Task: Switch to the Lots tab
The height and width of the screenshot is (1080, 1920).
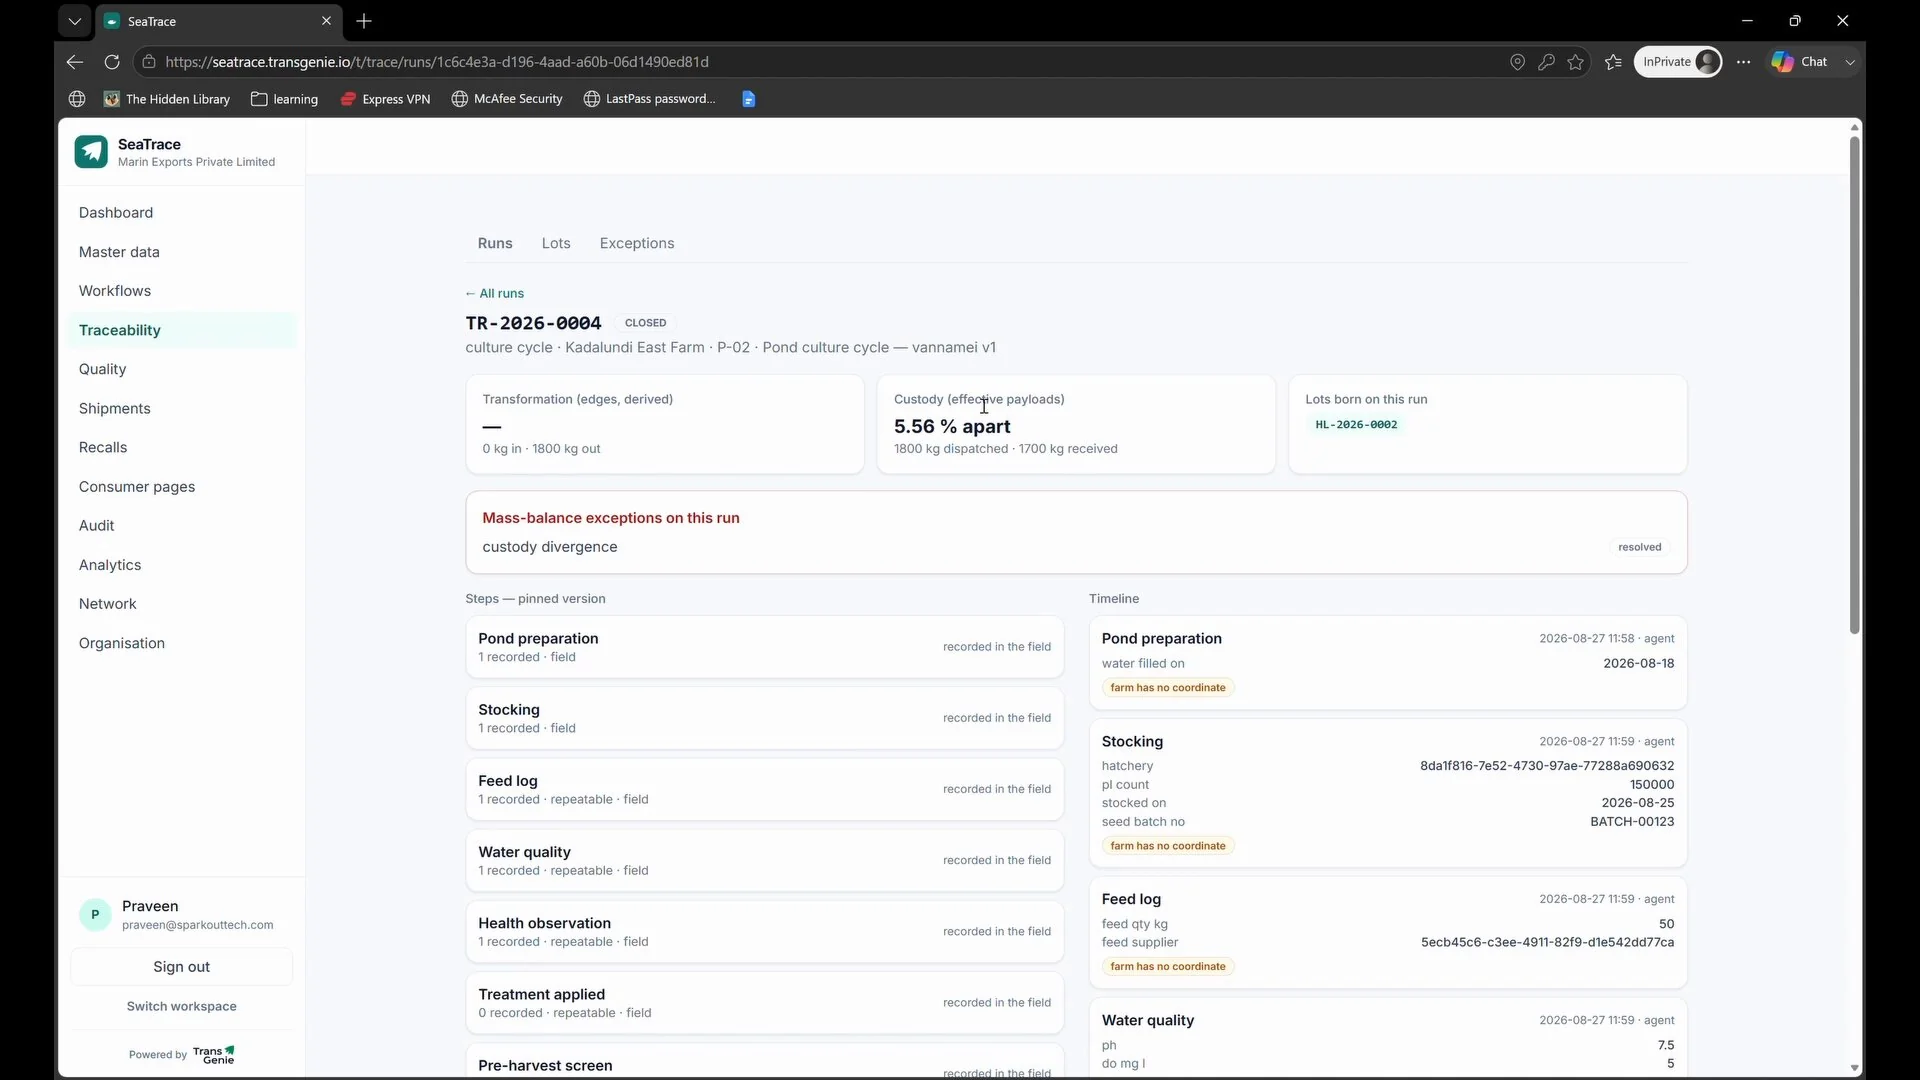Action: click(556, 243)
